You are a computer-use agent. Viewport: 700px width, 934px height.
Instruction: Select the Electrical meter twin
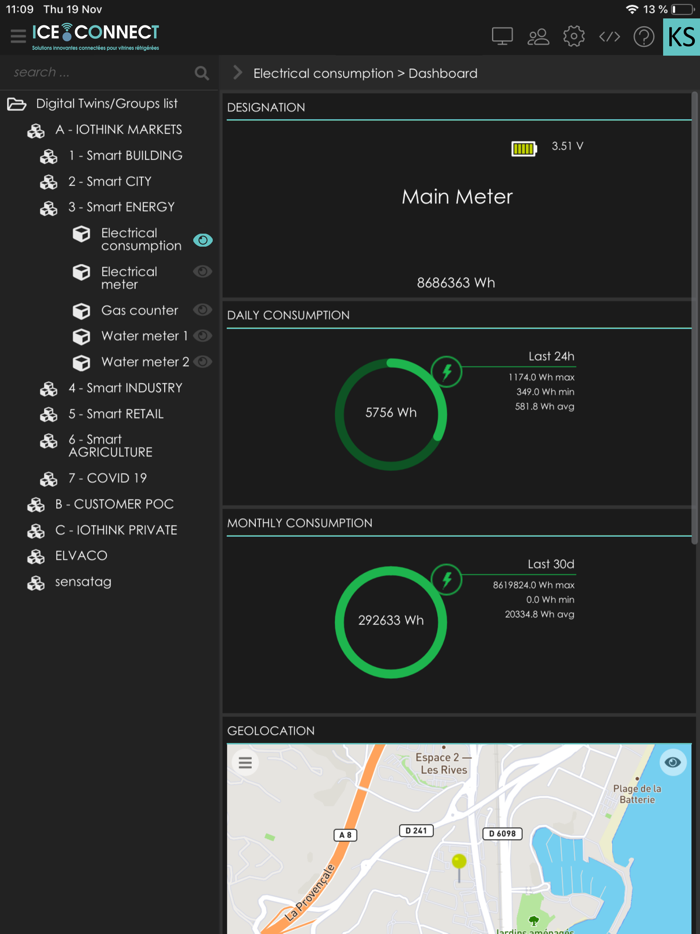(129, 278)
